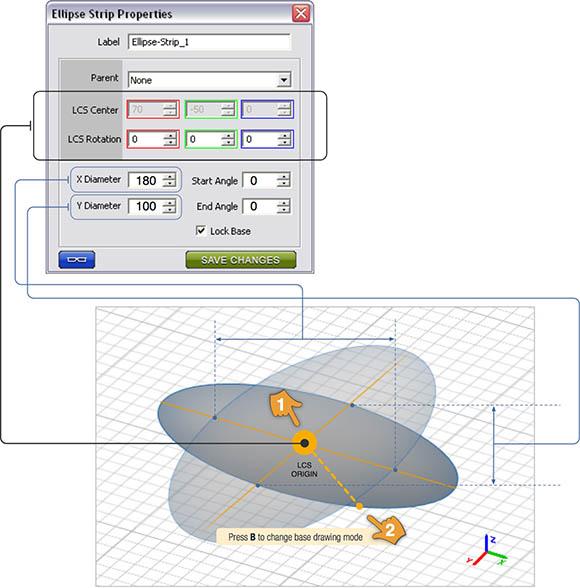580x588 pixels.
Task: Click the 'Y Diameter' label
Action: coord(99,206)
